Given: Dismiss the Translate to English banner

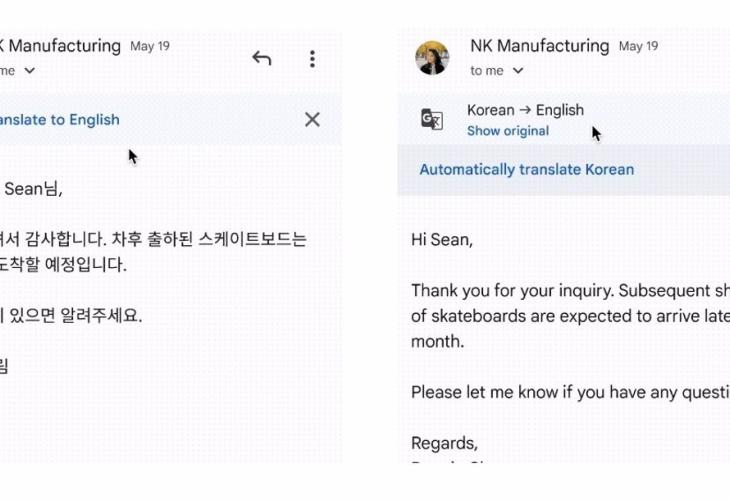Looking at the screenshot, I should [x=312, y=120].
